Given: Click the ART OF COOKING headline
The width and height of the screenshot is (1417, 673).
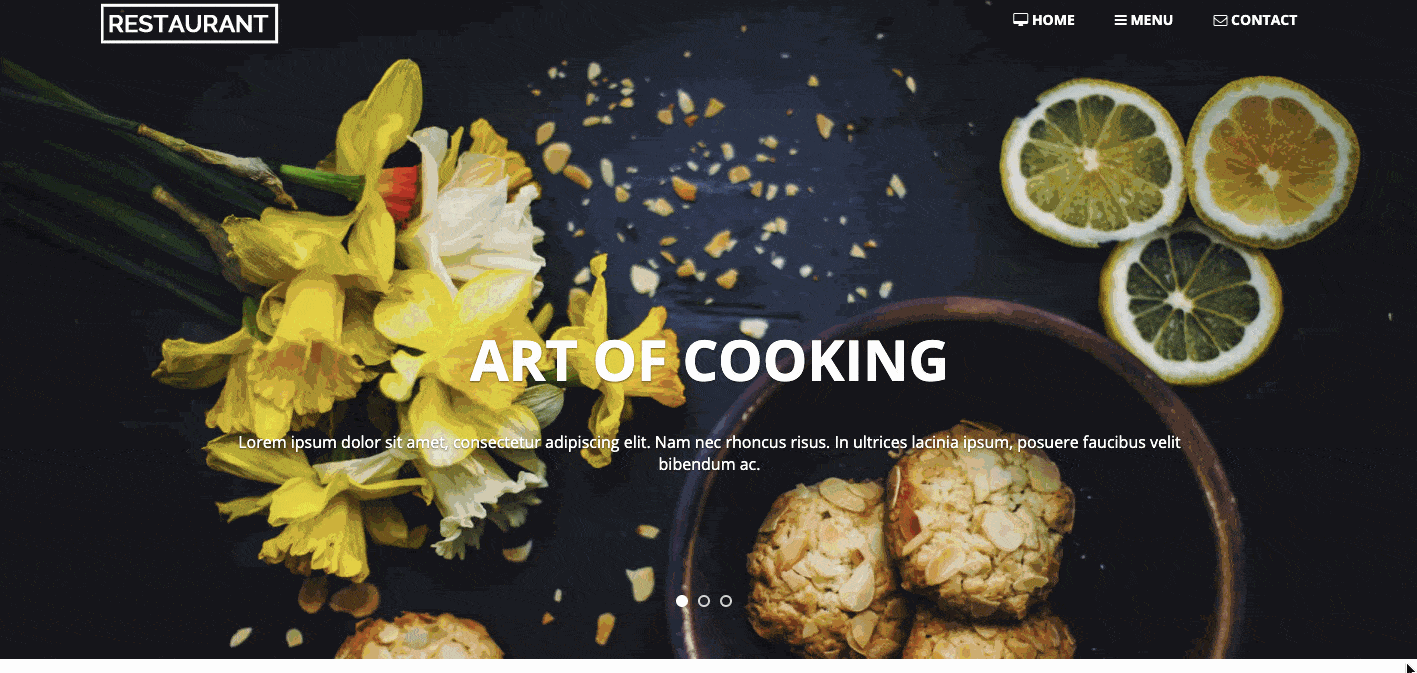Looking at the screenshot, I should click(x=709, y=361).
